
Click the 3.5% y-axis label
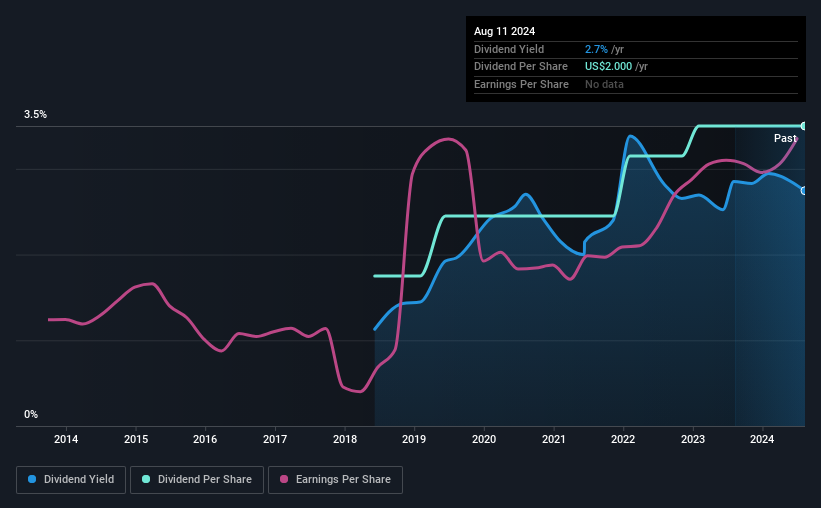click(35, 114)
